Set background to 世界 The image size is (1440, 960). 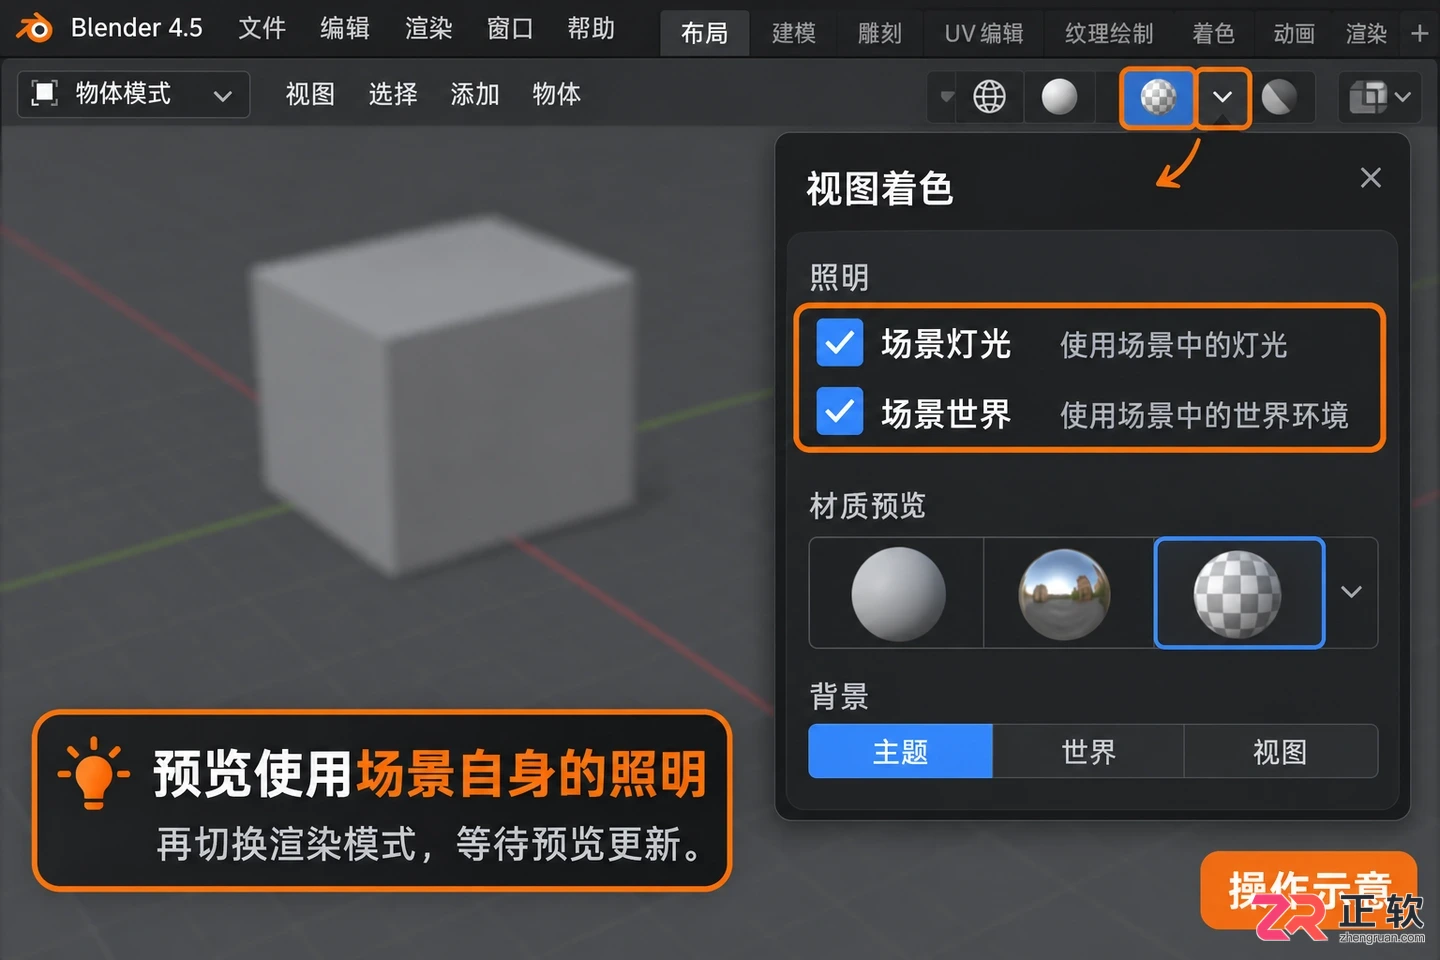point(1088,751)
